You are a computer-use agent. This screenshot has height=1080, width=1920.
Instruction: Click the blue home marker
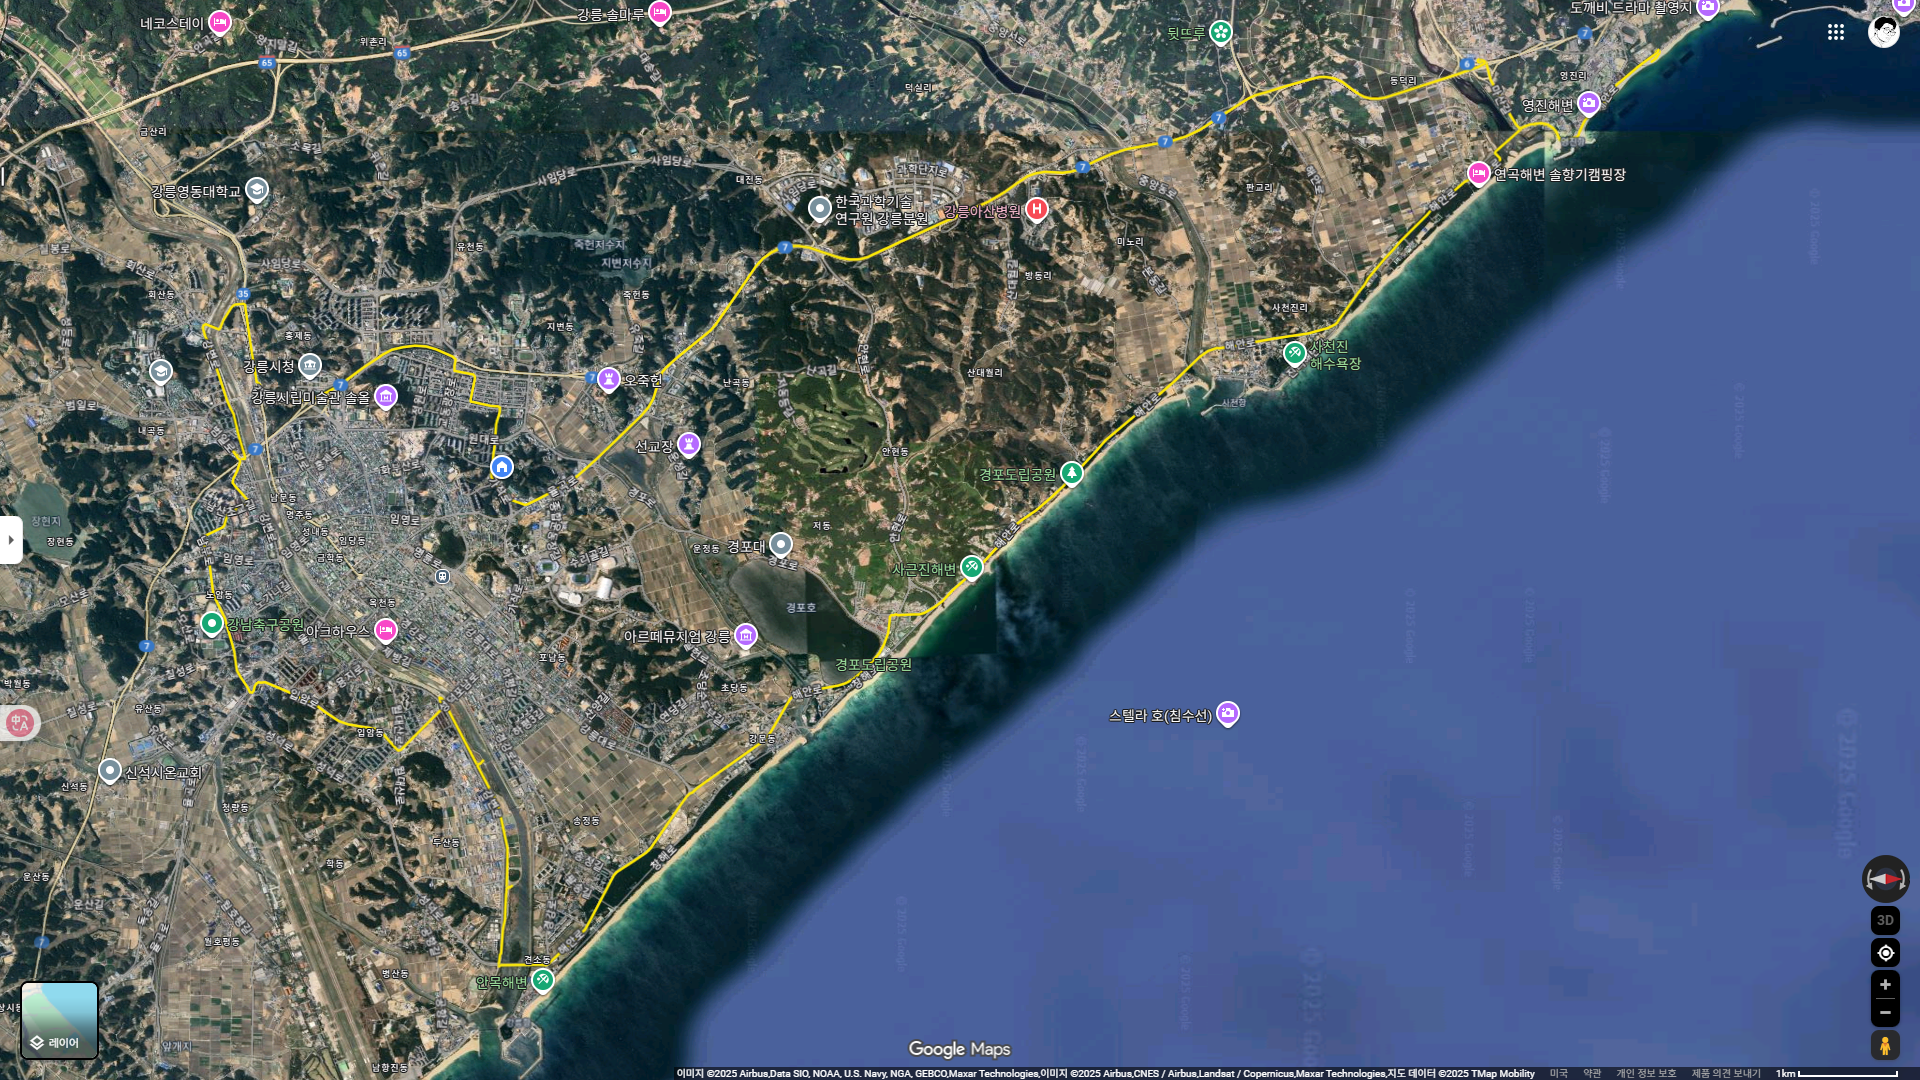(x=502, y=467)
